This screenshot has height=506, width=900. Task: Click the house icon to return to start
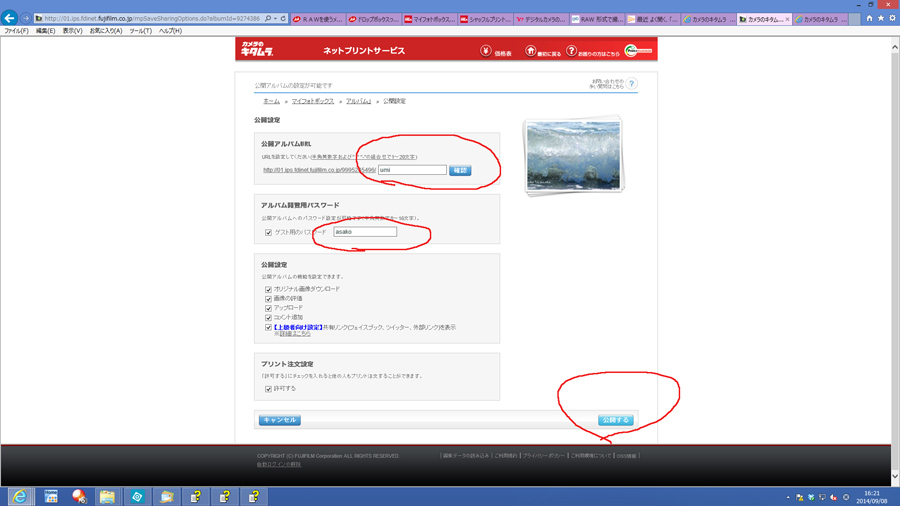531,50
